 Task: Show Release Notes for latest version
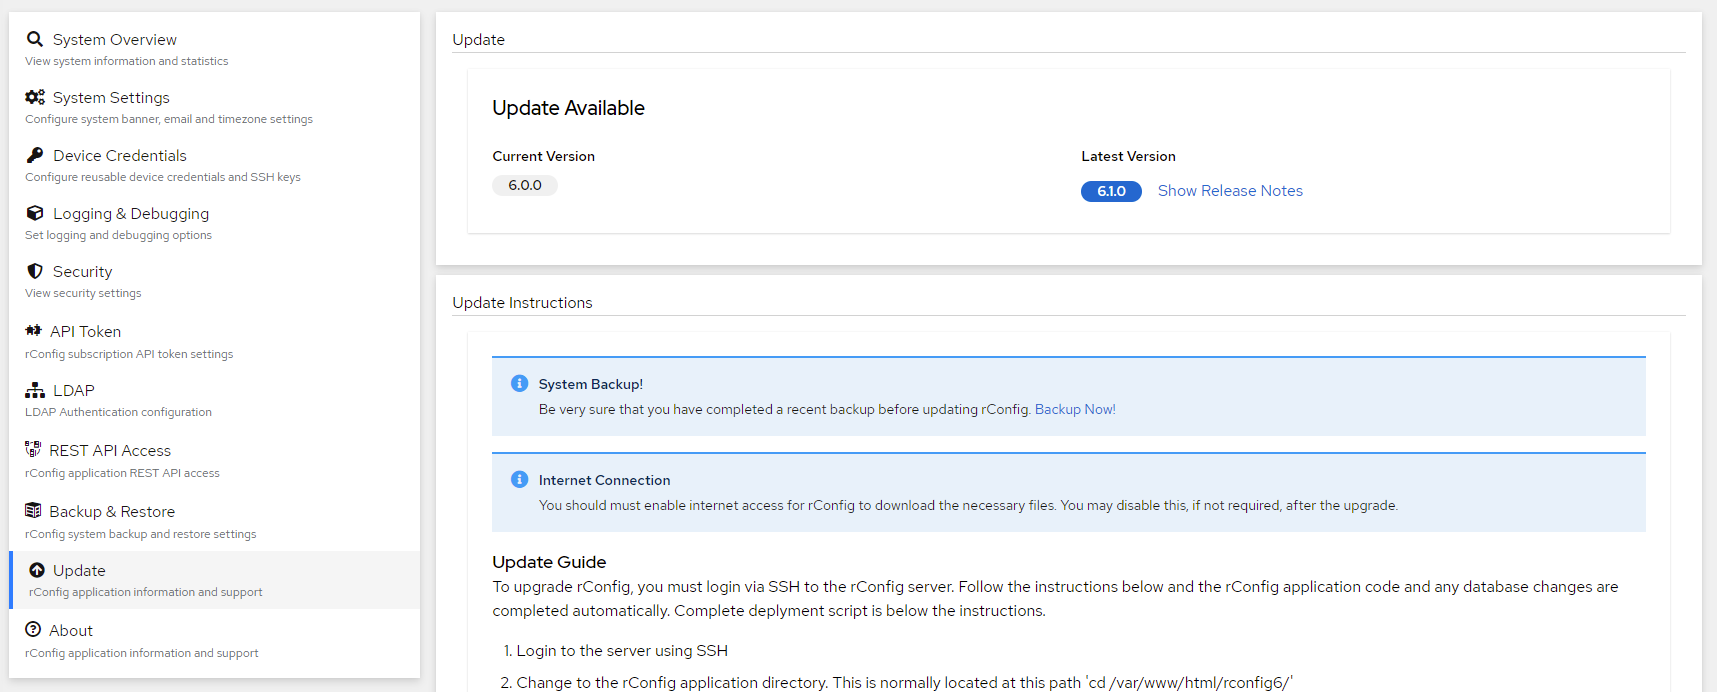(1230, 191)
